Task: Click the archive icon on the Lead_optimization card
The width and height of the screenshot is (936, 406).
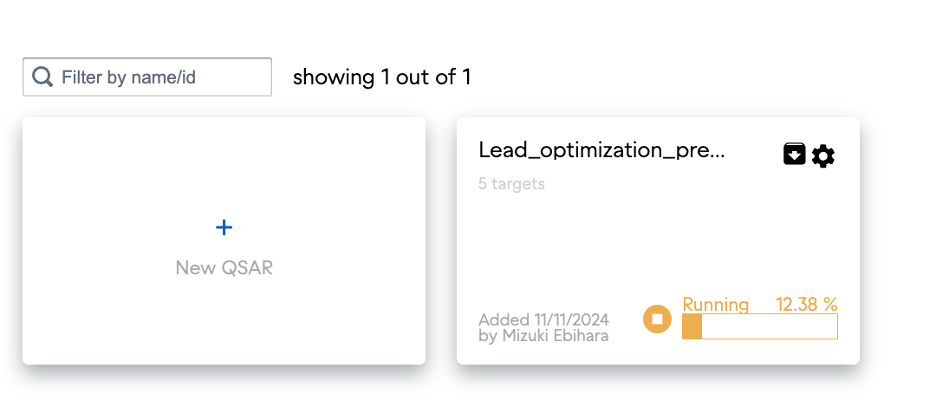Action: [794, 154]
